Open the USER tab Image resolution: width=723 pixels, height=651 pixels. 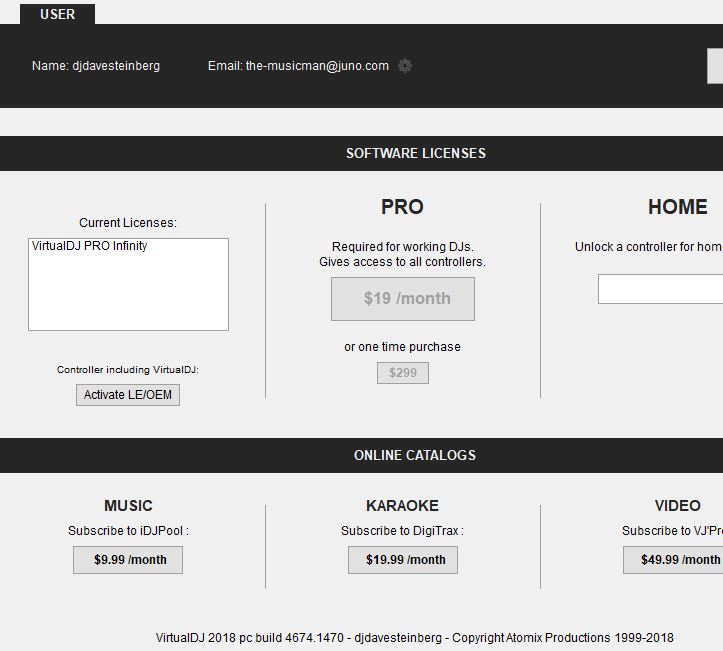pos(57,14)
